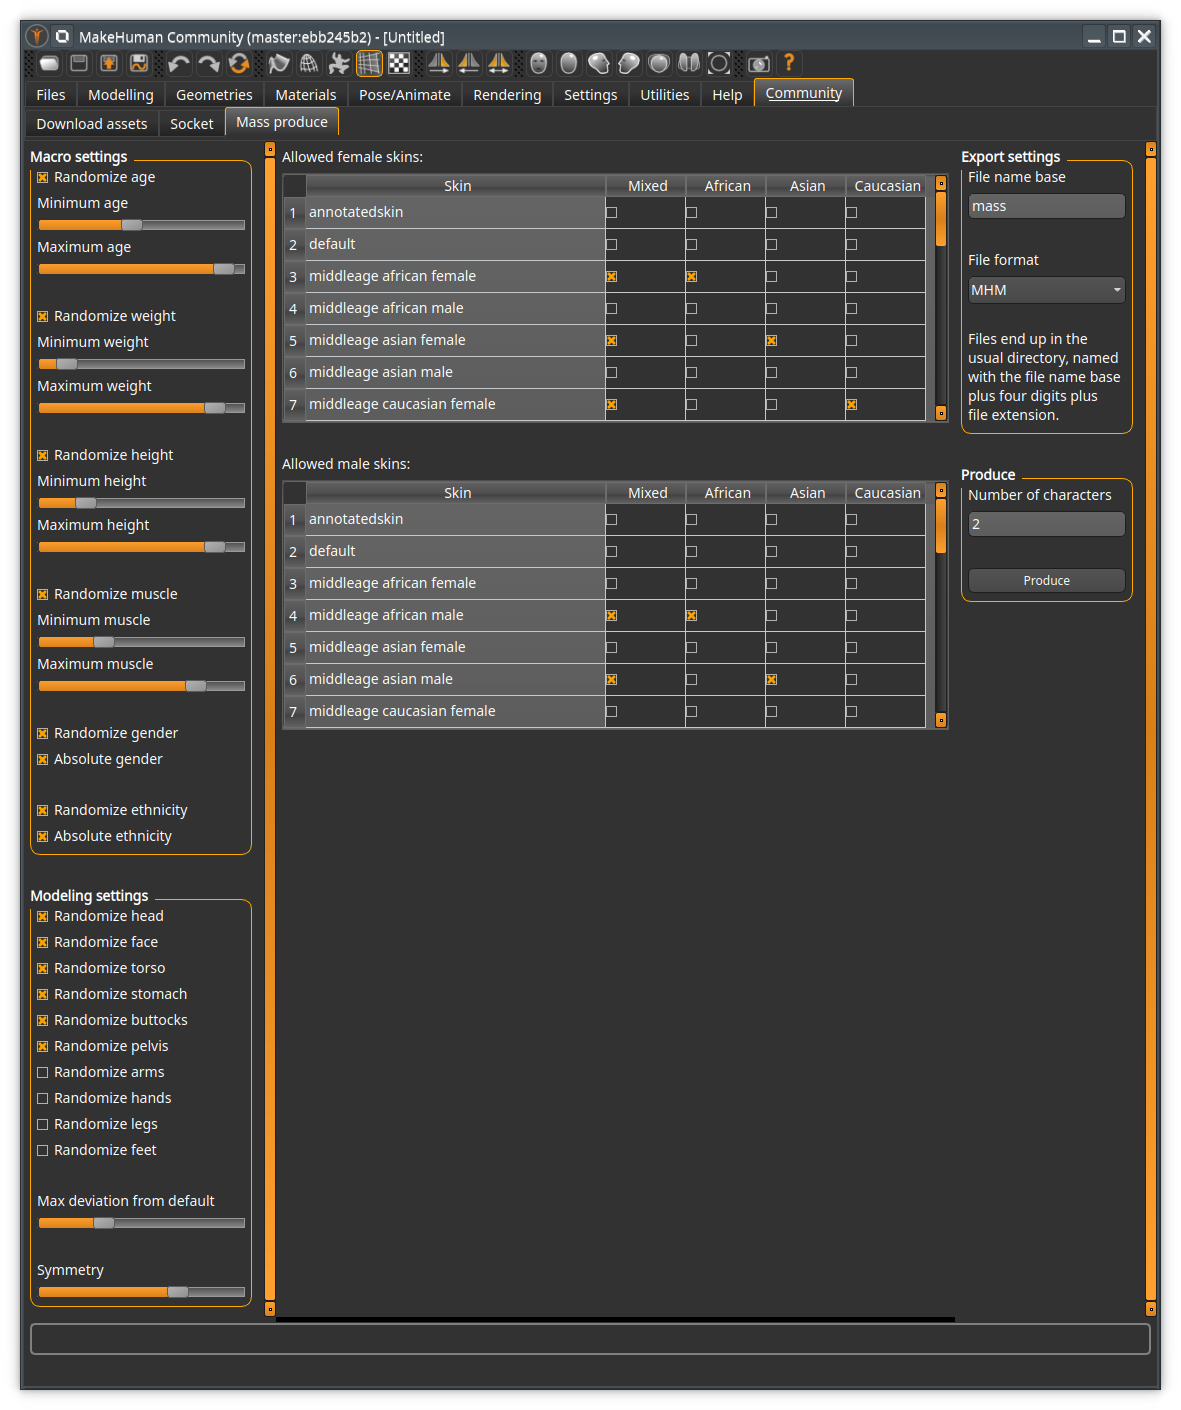Enable Randomize arms checkbox
1181x1410 pixels.
click(43, 1073)
